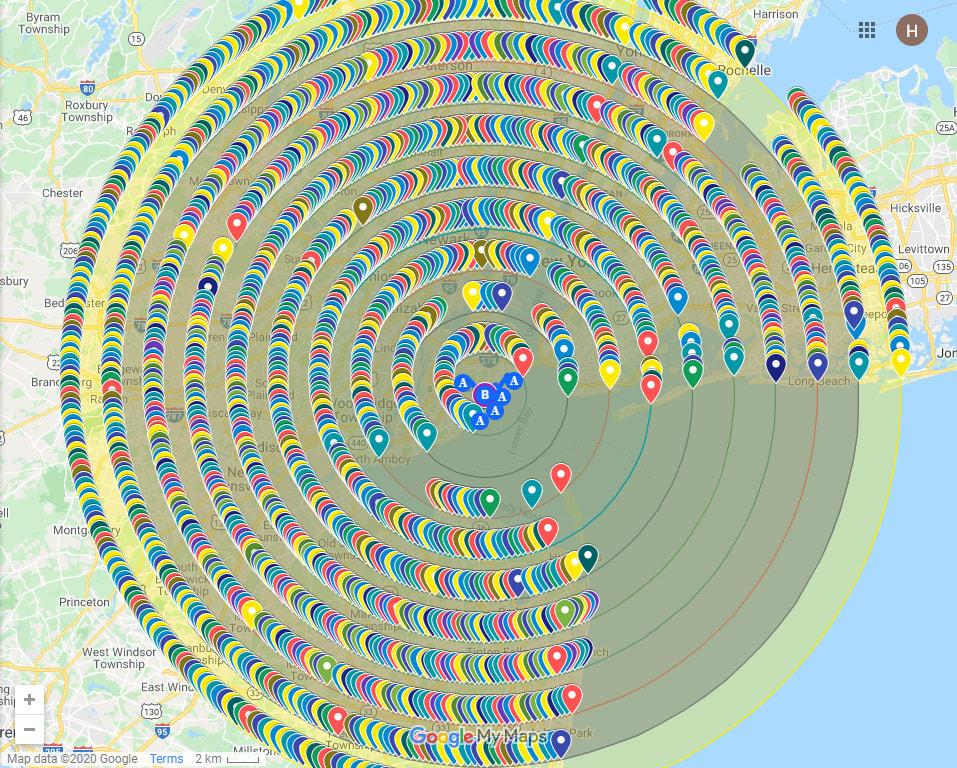Click the 2 km scale bar

tap(227, 758)
